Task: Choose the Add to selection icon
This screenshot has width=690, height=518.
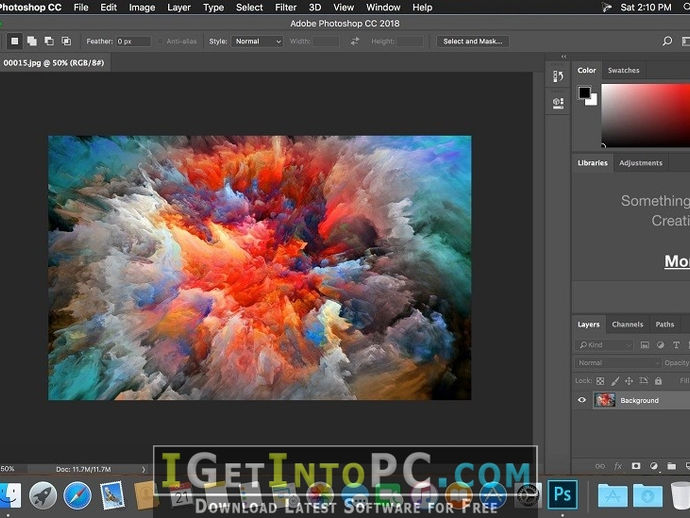Action: tap(32, 41)
